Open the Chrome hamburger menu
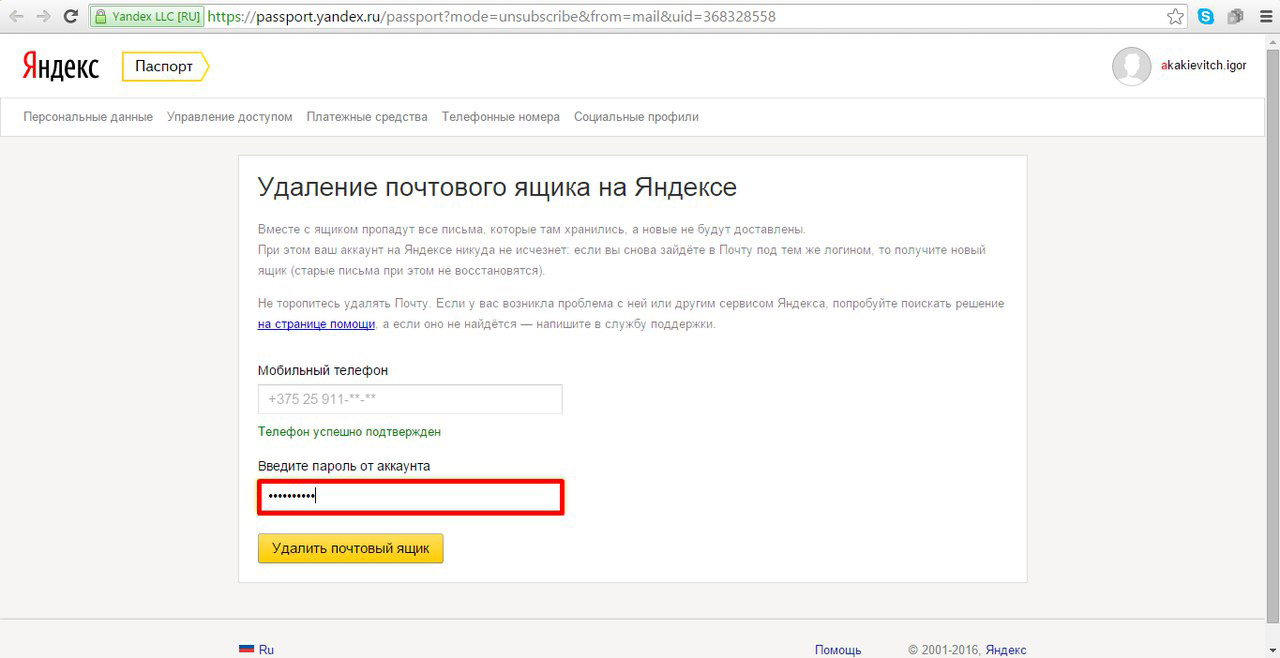This screenshot has height=658, width=1280. pos(1264,17)
